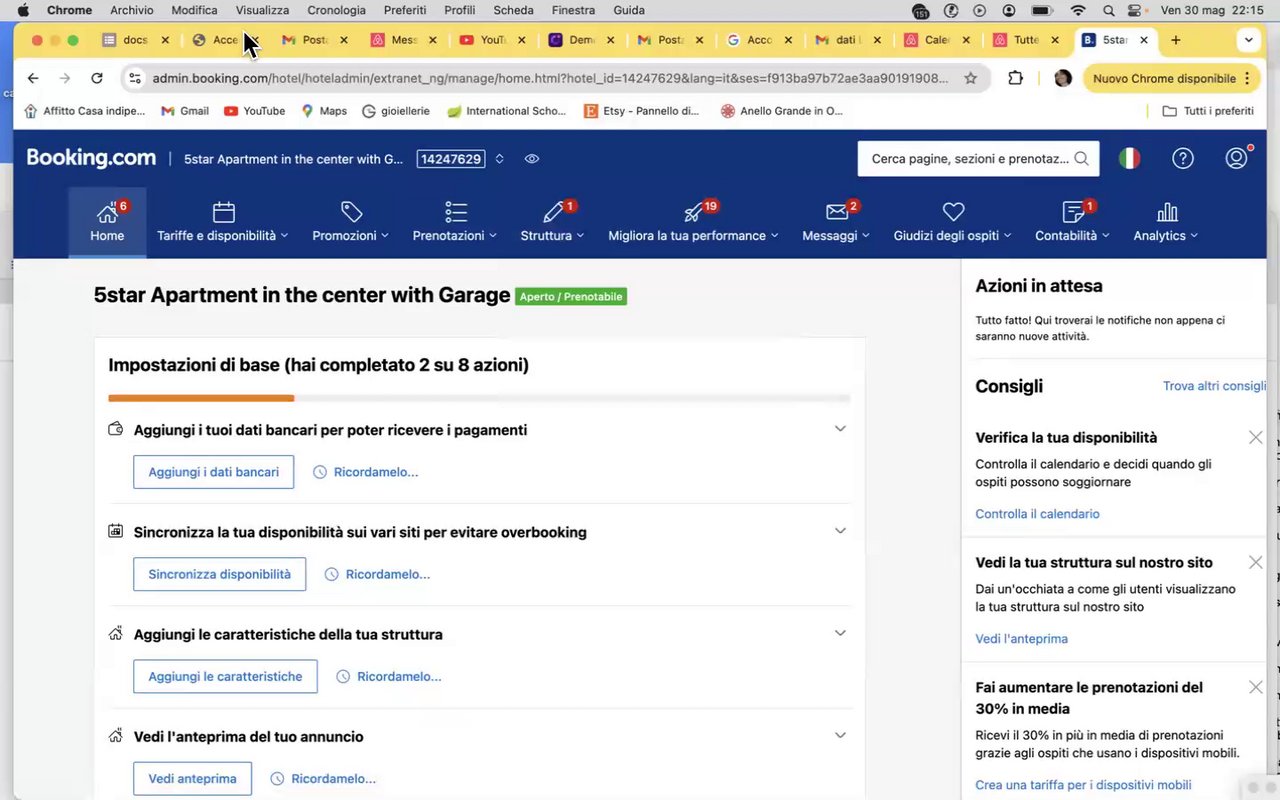
Task: Click the Analytics bar chart icon
Action: (x=1166, y=212)
